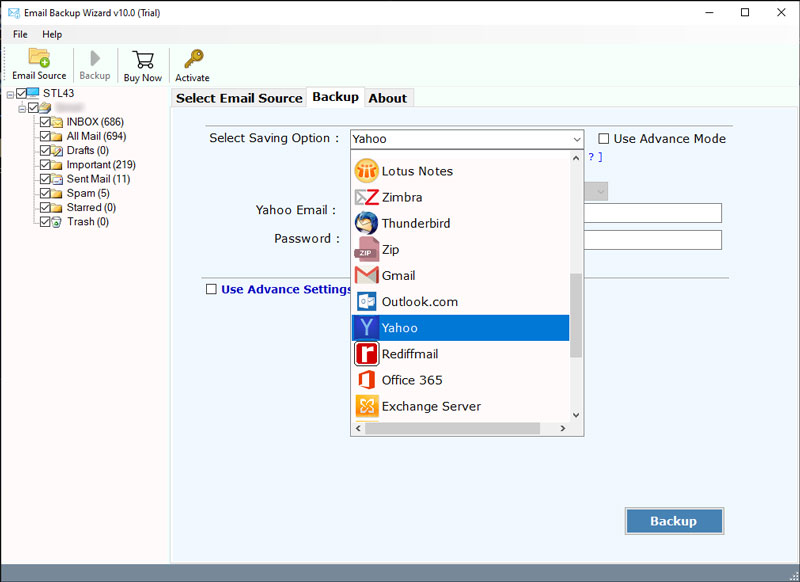This screenshot has width=800, height=582.
Task: Collapse the account node under STL43
Action: pyautogui.click(x=22, y=109)
